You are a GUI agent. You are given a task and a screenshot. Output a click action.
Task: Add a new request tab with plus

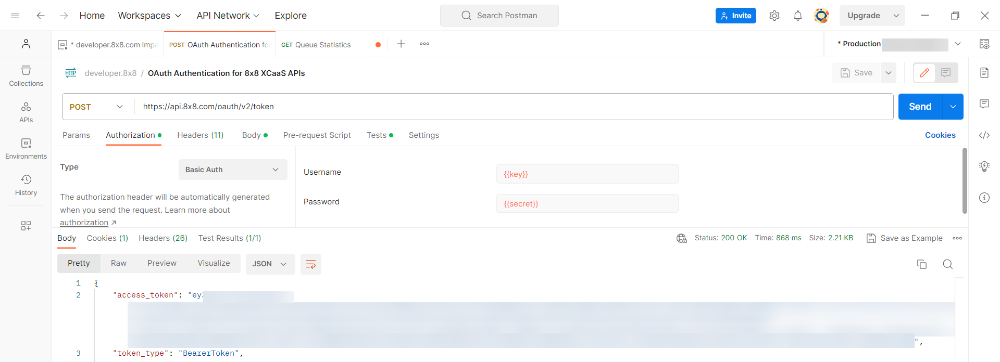click(401, 44)
